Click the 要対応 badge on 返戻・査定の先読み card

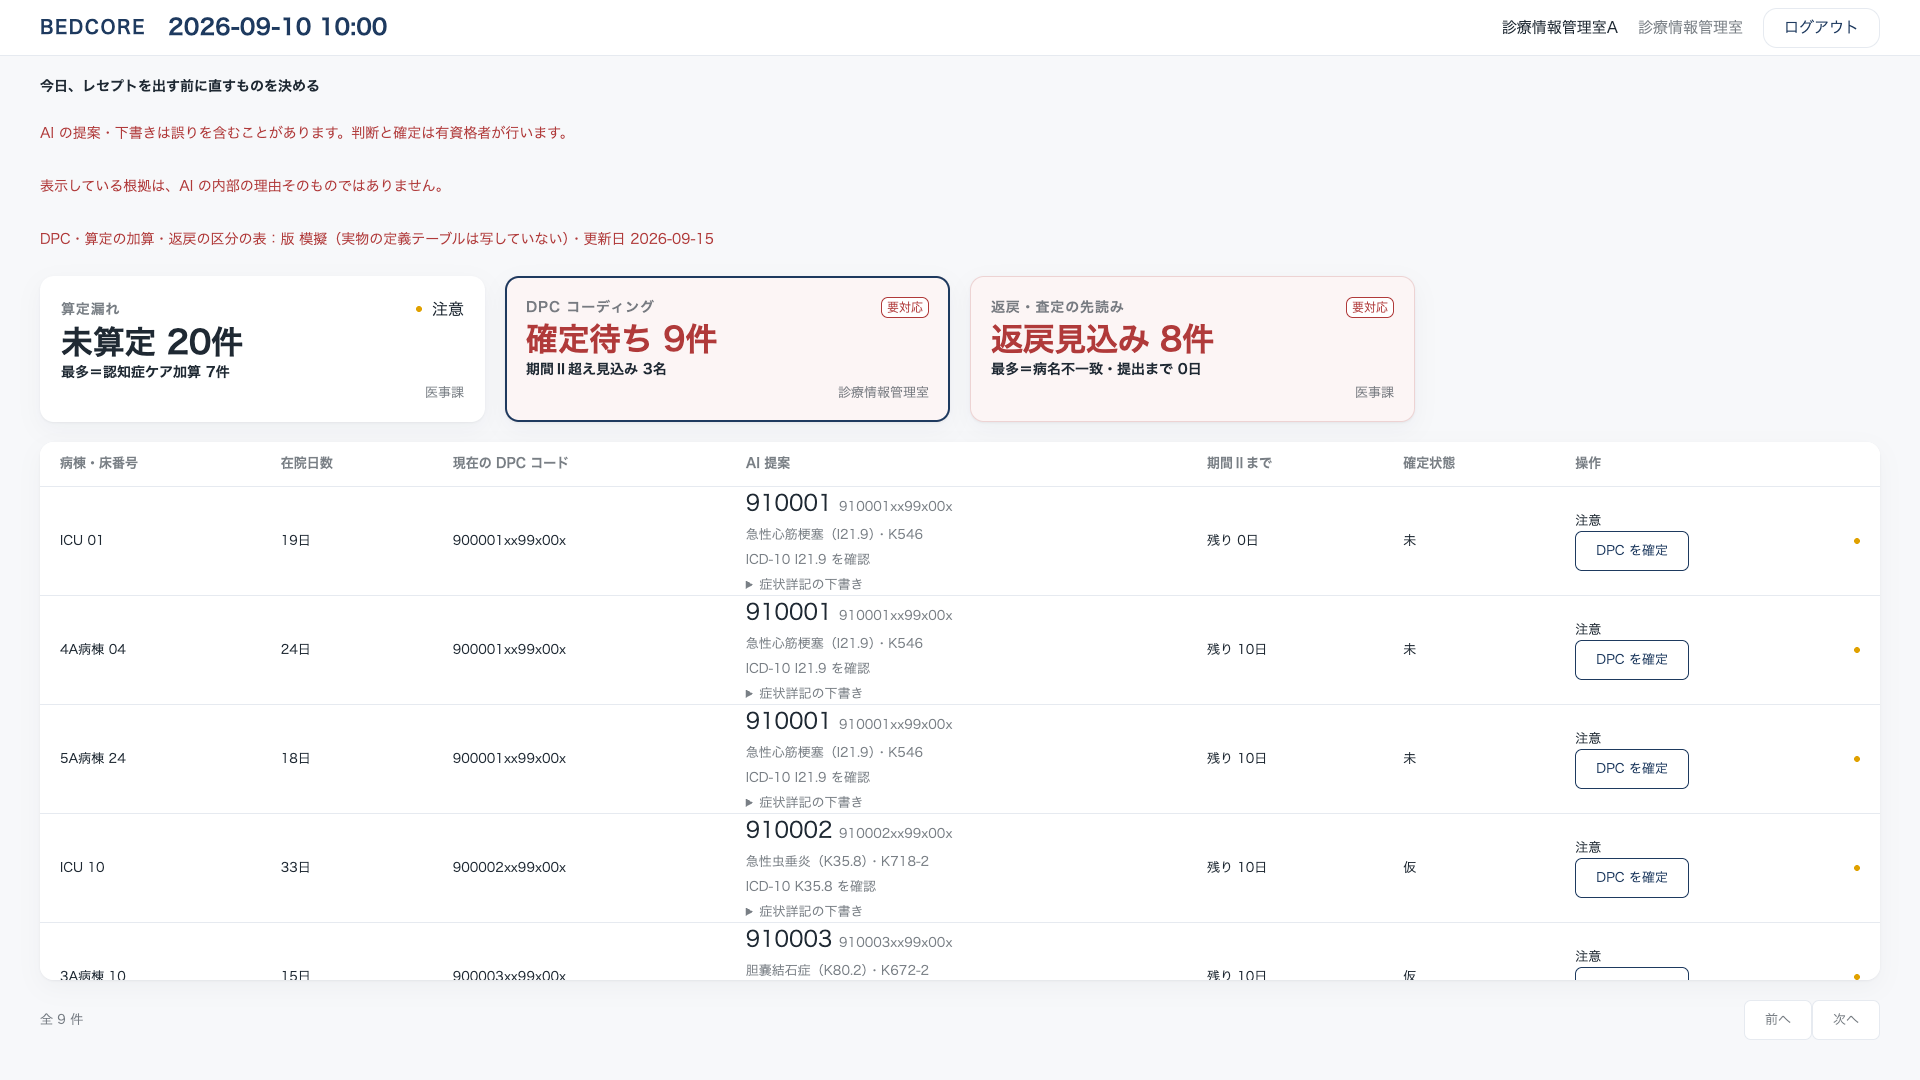1370,308
